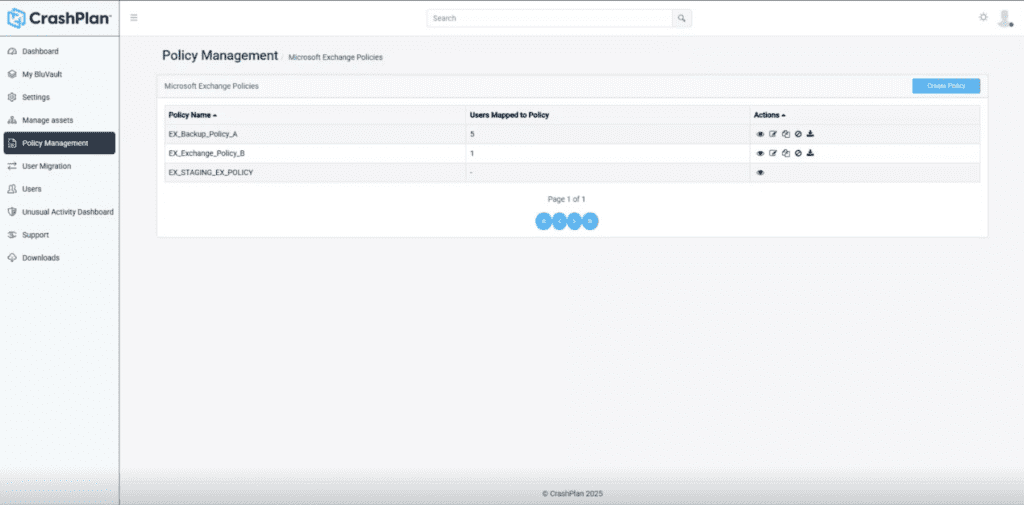This screenshot has height=505, width=1024.
Task: Edit the EX_Backup_Policy_A policy
Action: point(773,134)
